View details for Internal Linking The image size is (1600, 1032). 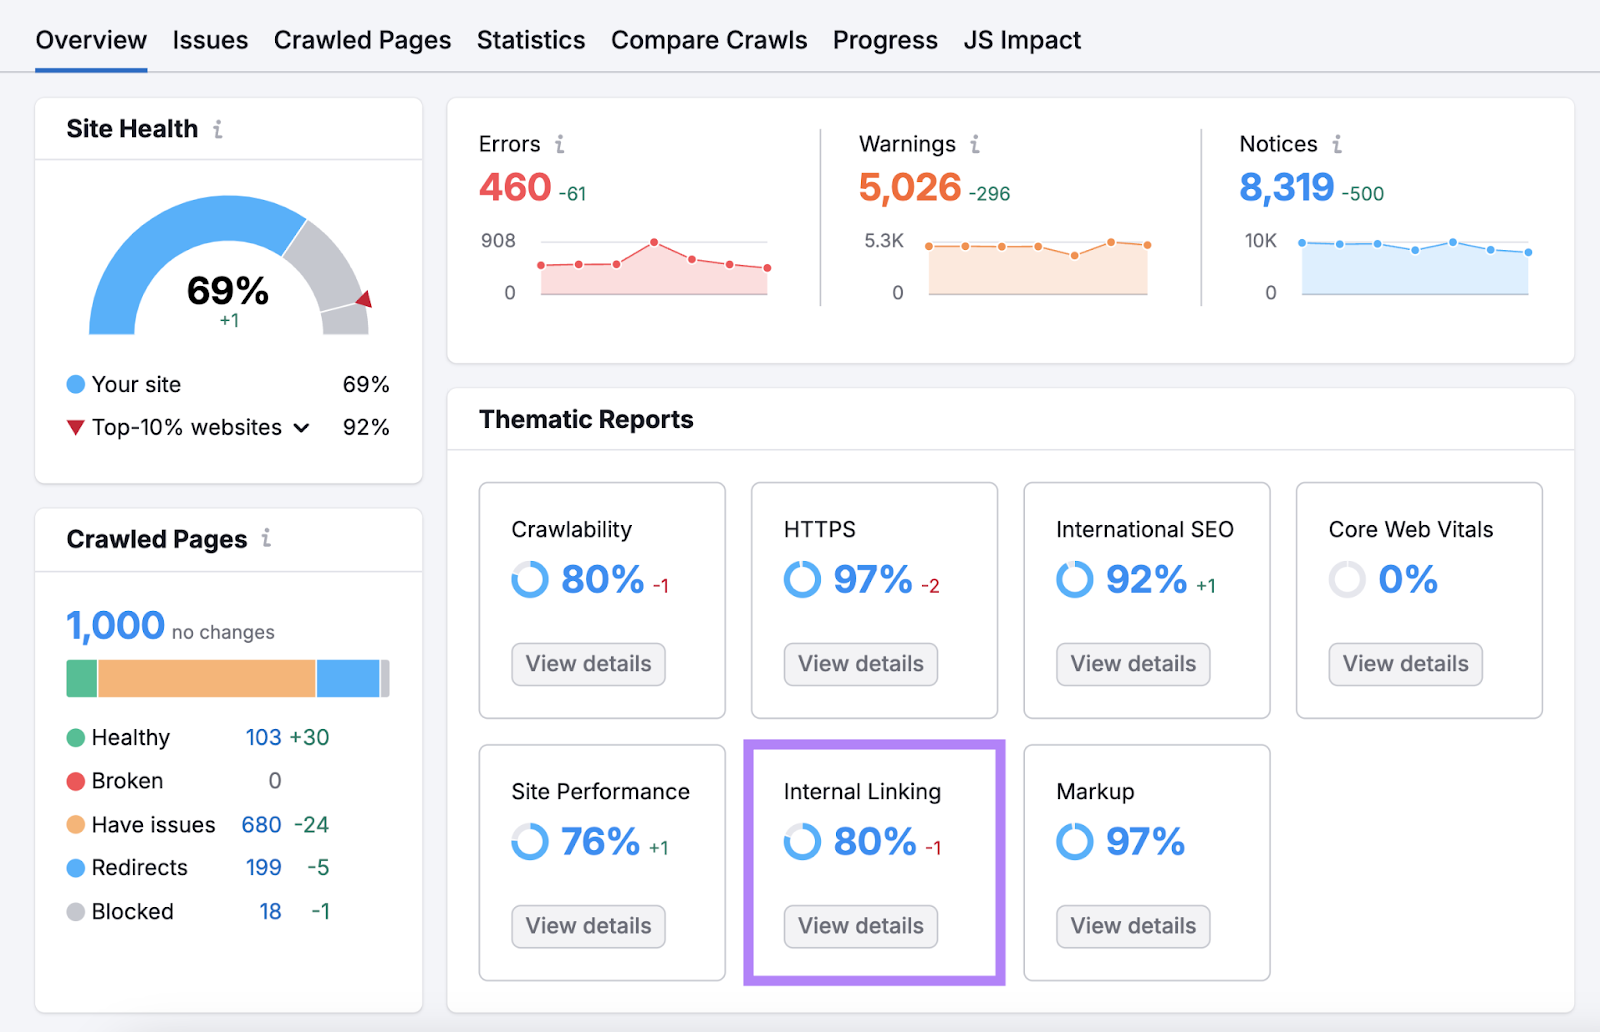tap(860, 926)
